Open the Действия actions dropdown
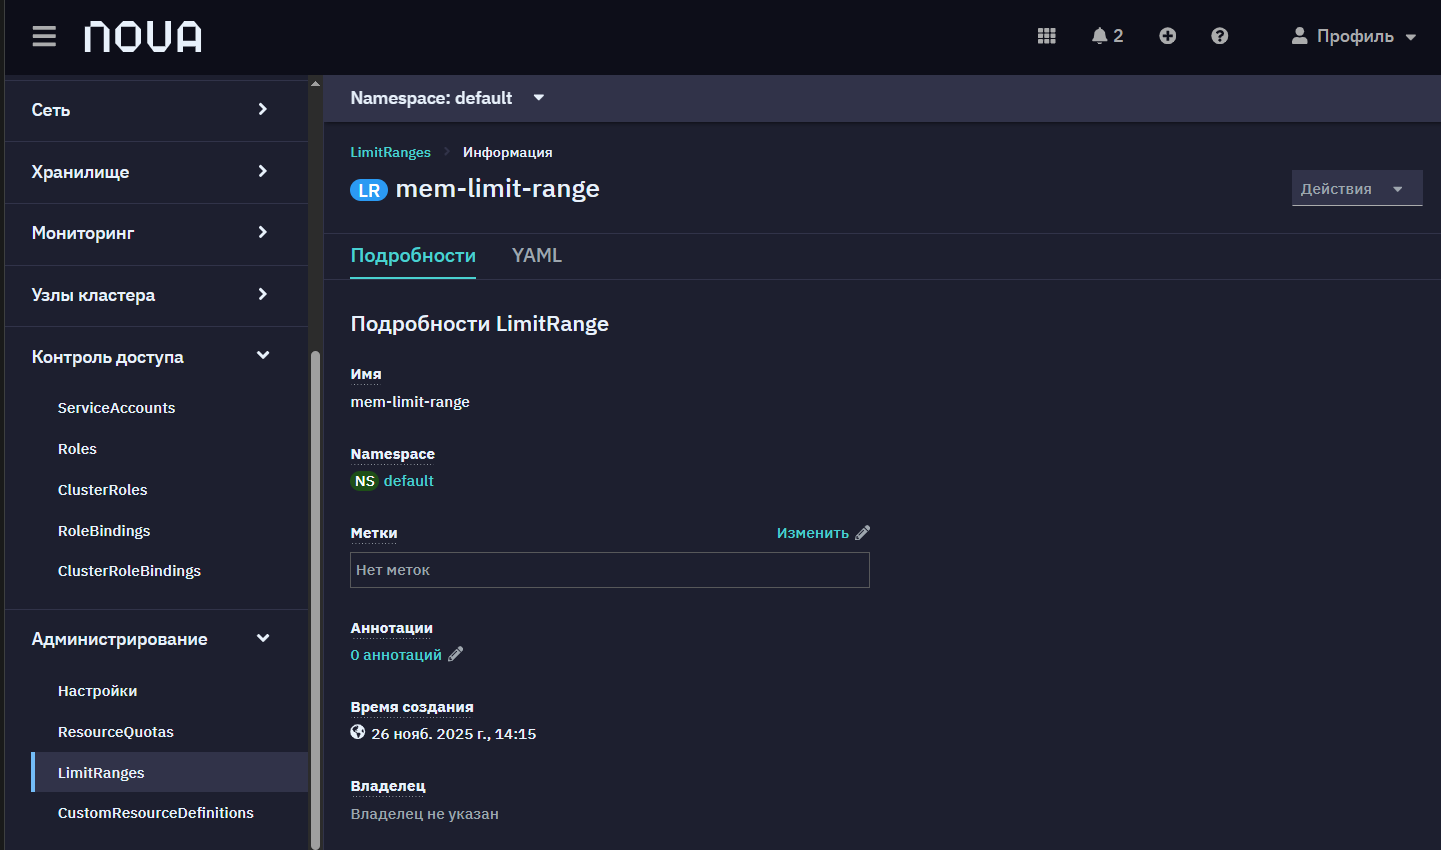This screenshot has width=1441, height=850. [x=1357, y=189]
